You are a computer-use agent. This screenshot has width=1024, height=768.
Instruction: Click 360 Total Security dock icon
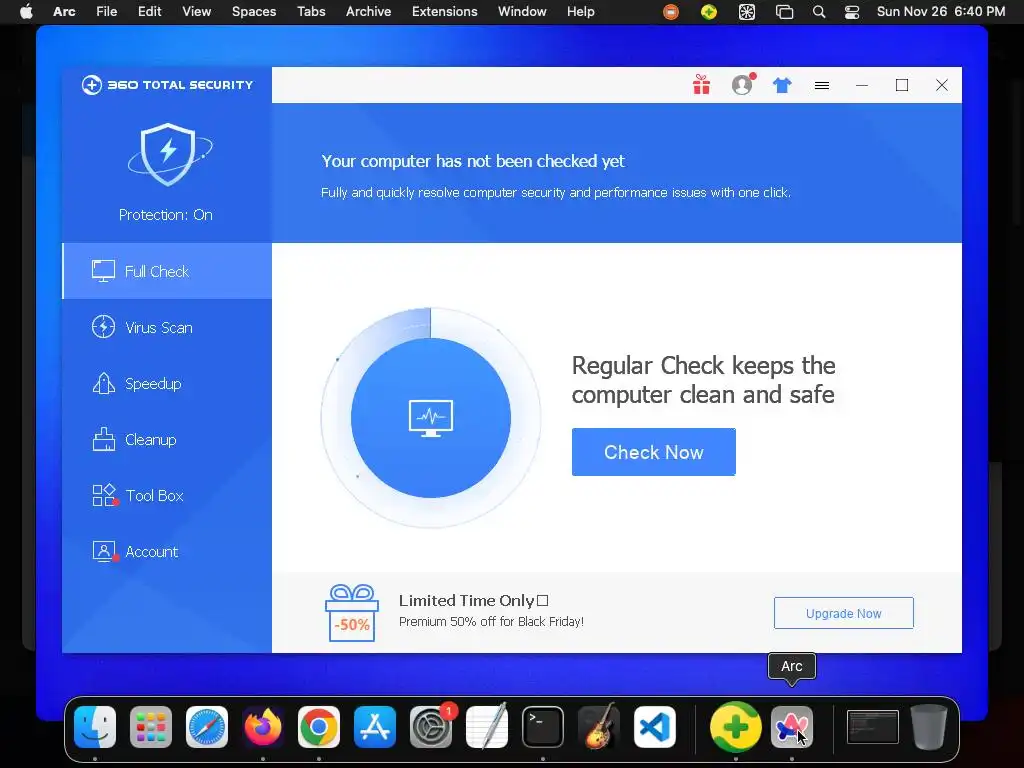(x=735, y=727)
